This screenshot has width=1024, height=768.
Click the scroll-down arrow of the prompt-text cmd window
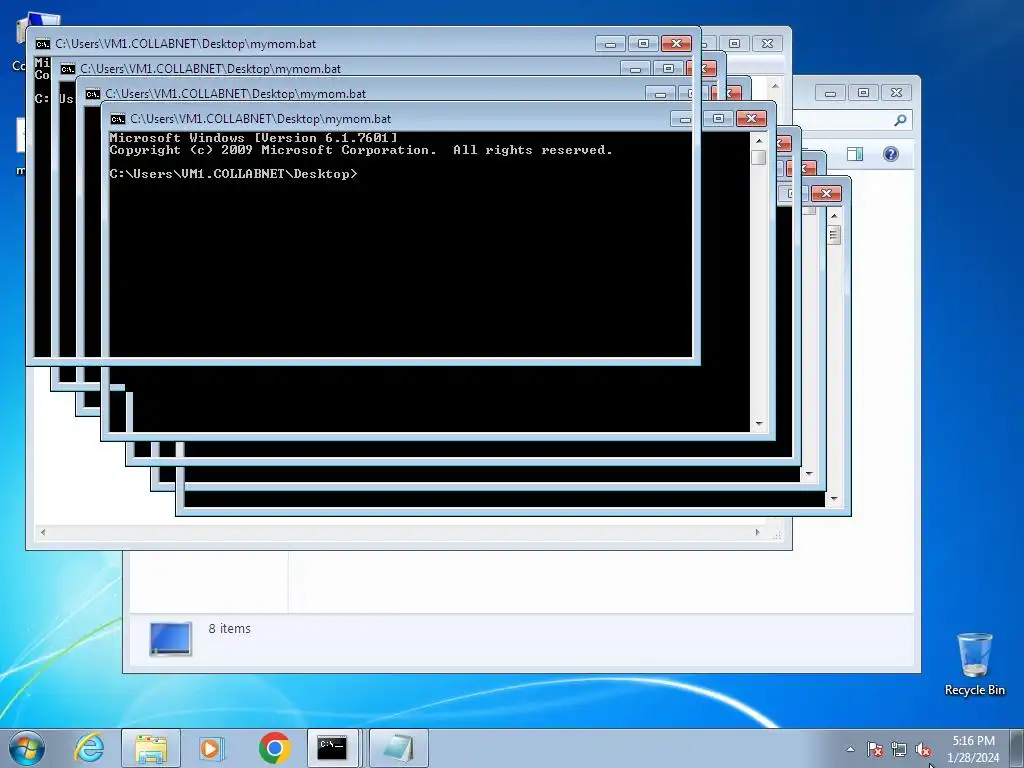759,424
